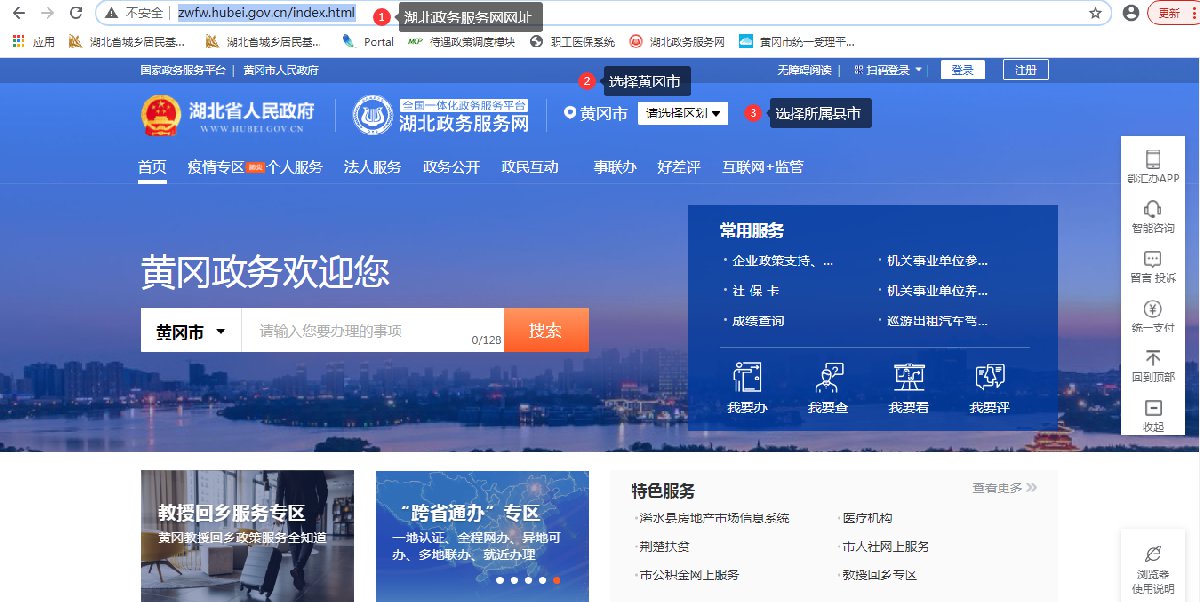Open the browser profile avatar icon
Viewport: 1200px width, 602px height.
coord(1131,13)
